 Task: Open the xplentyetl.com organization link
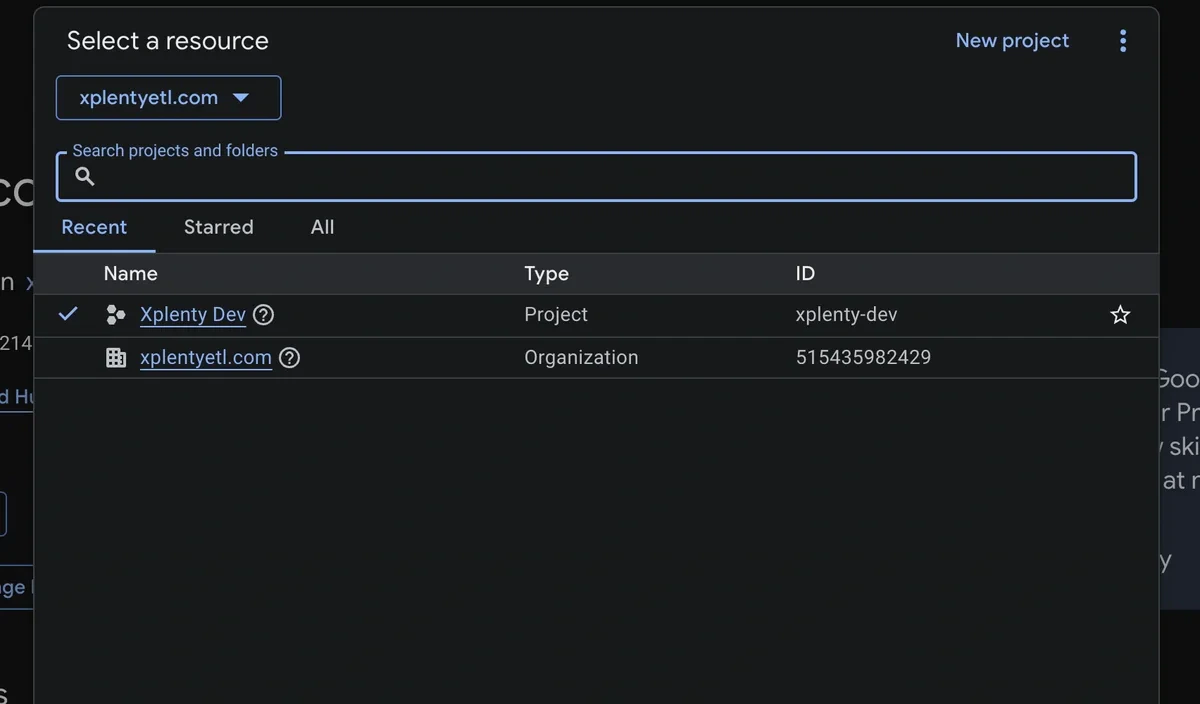pyautogui.click(x=206, y=358)
